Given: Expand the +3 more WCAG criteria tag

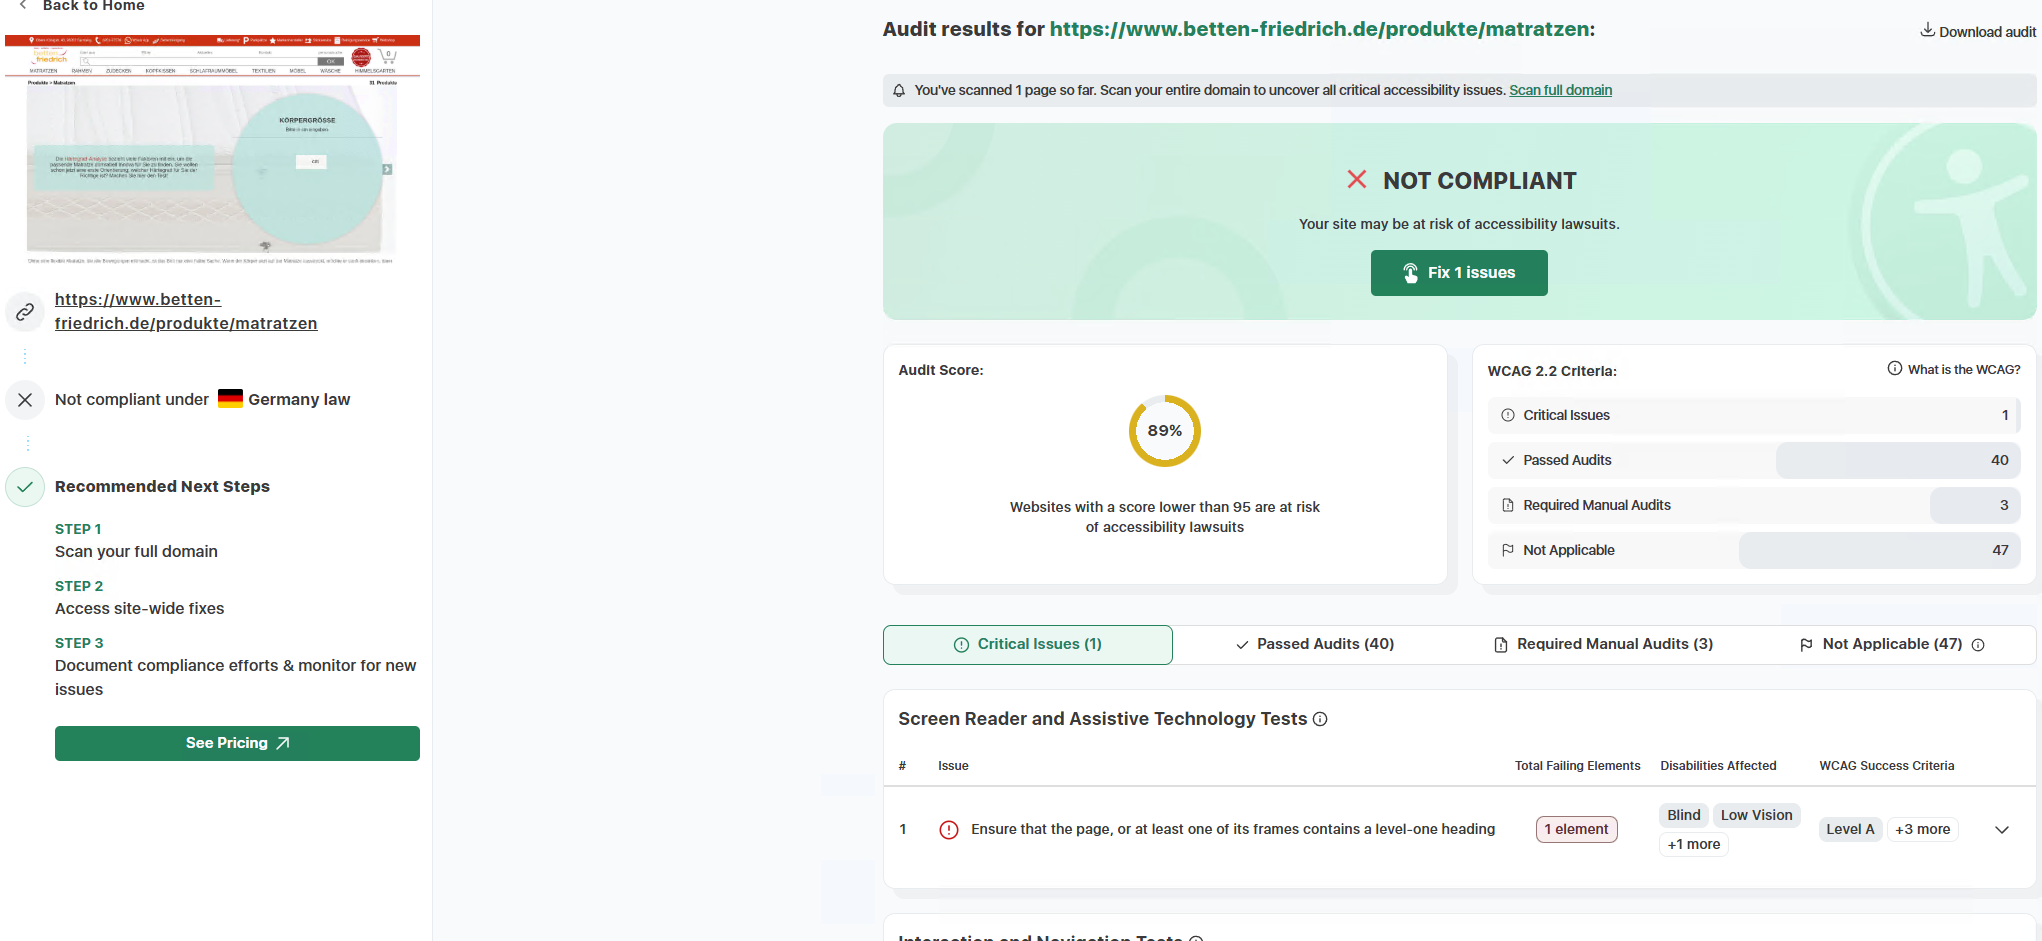Looking at the screenshot, I should tap(1921, 829).
